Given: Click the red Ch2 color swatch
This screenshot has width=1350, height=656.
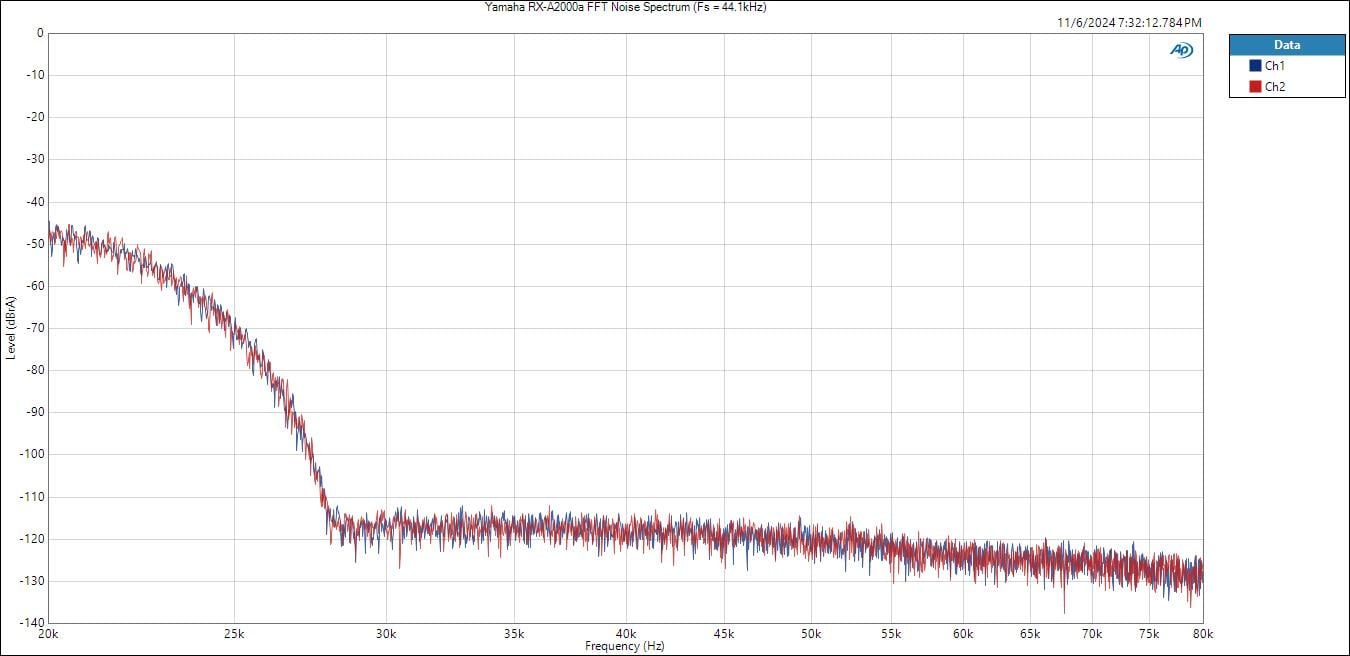Looking at the screenshot, I should tap(1255, 87).
